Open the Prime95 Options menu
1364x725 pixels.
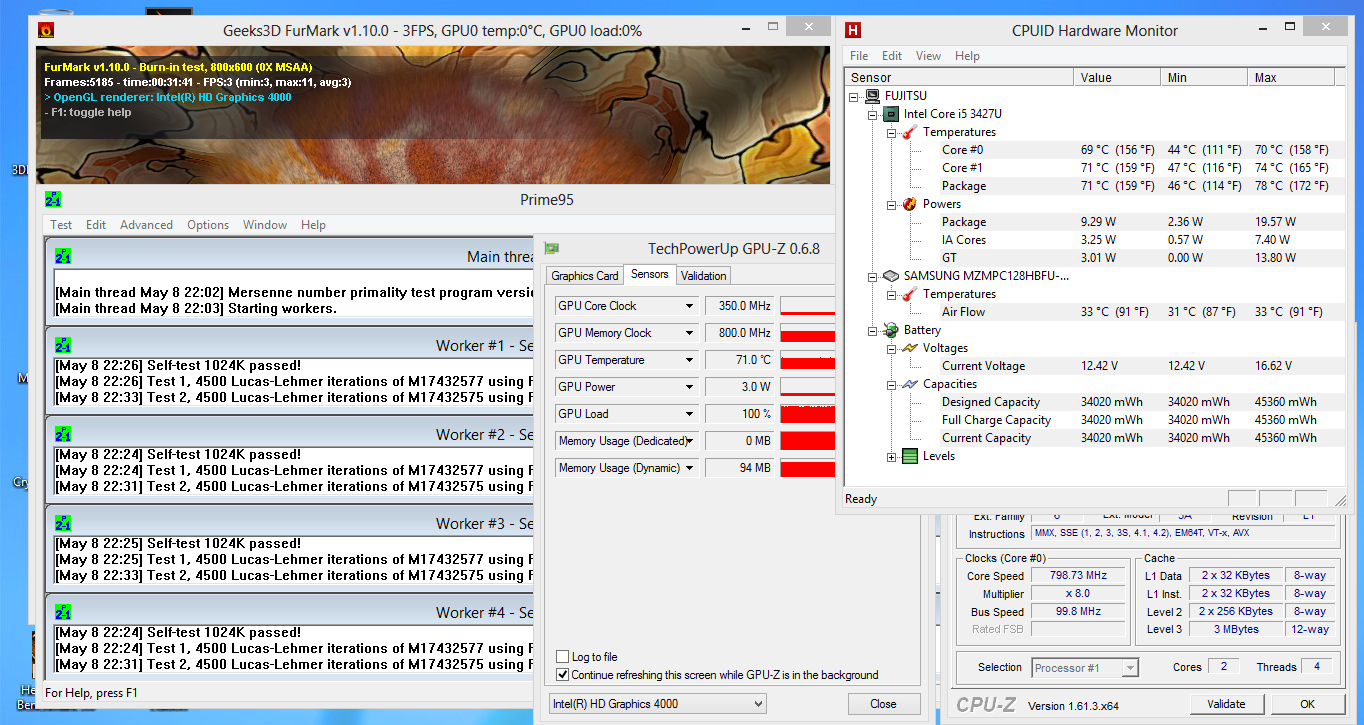(208, 225)
